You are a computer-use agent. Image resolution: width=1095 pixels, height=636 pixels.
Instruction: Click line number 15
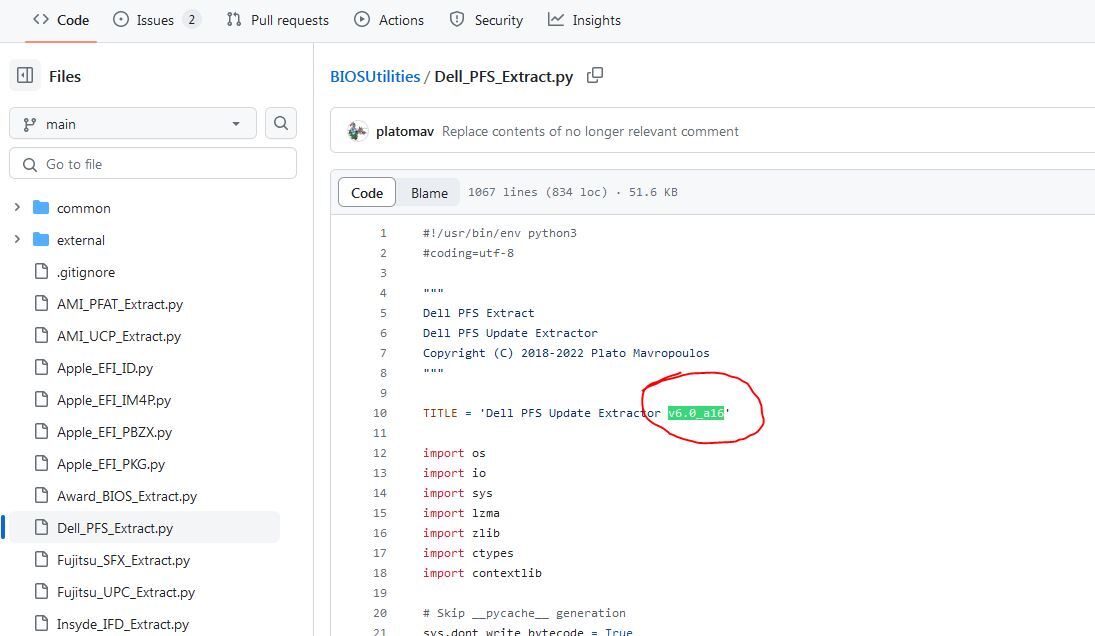[379, 513]
